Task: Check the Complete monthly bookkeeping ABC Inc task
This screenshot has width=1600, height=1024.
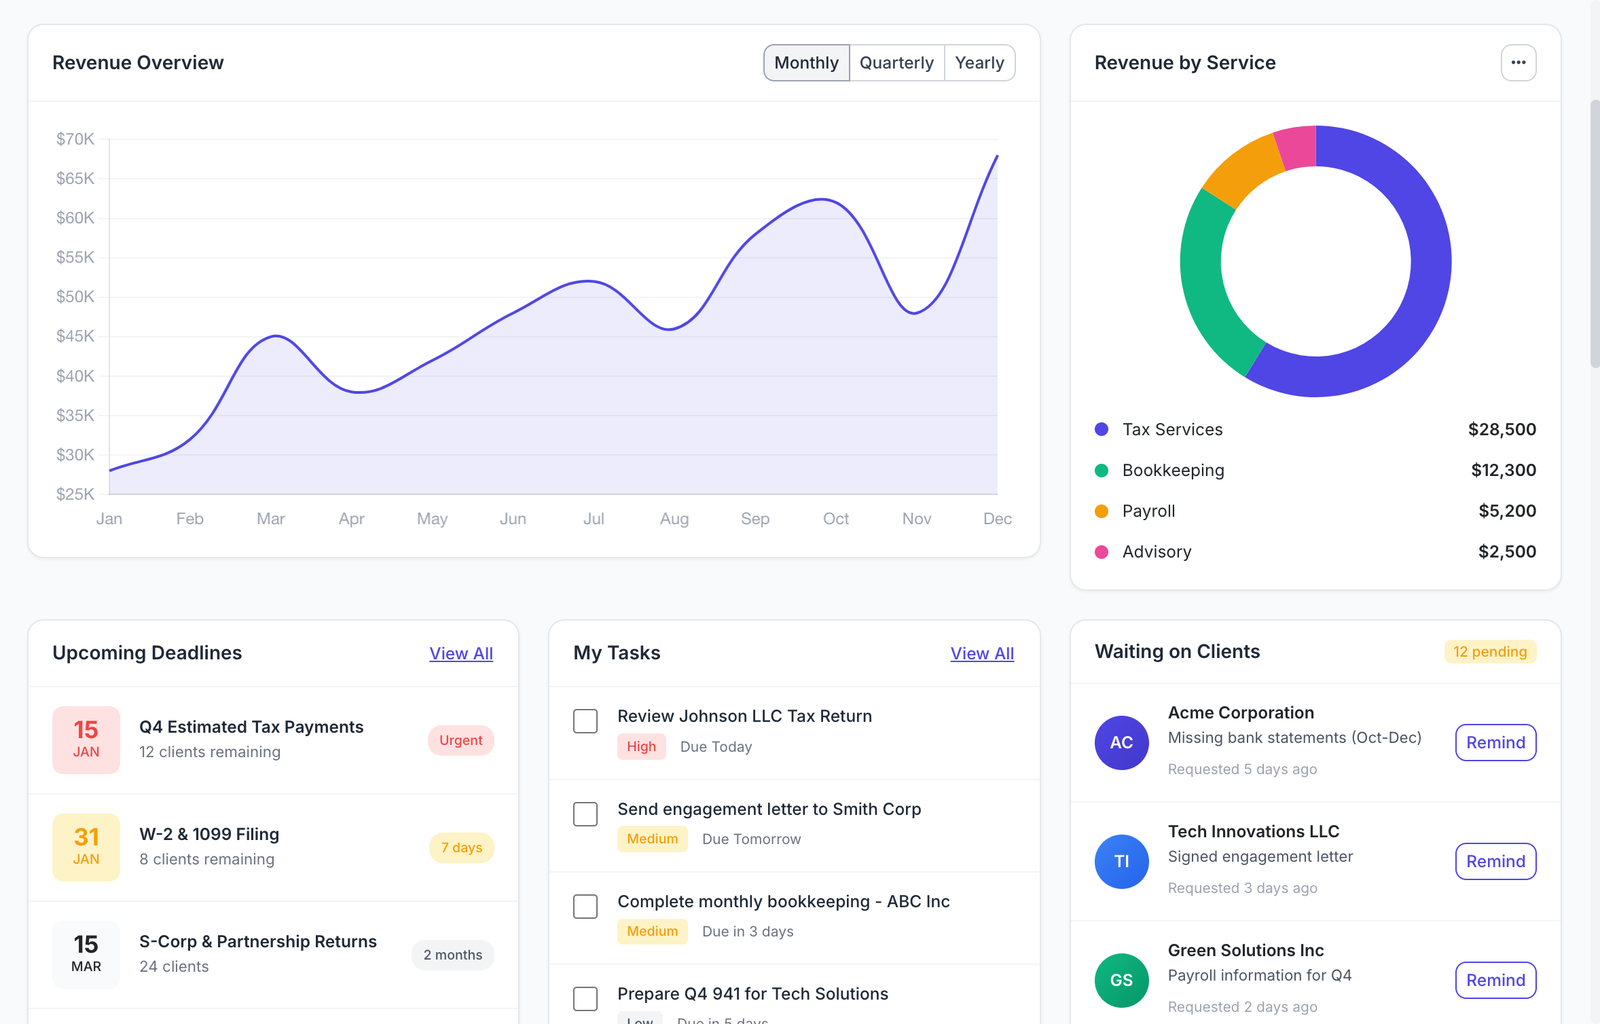Action: pyautogui.click(x=585, y=906)
